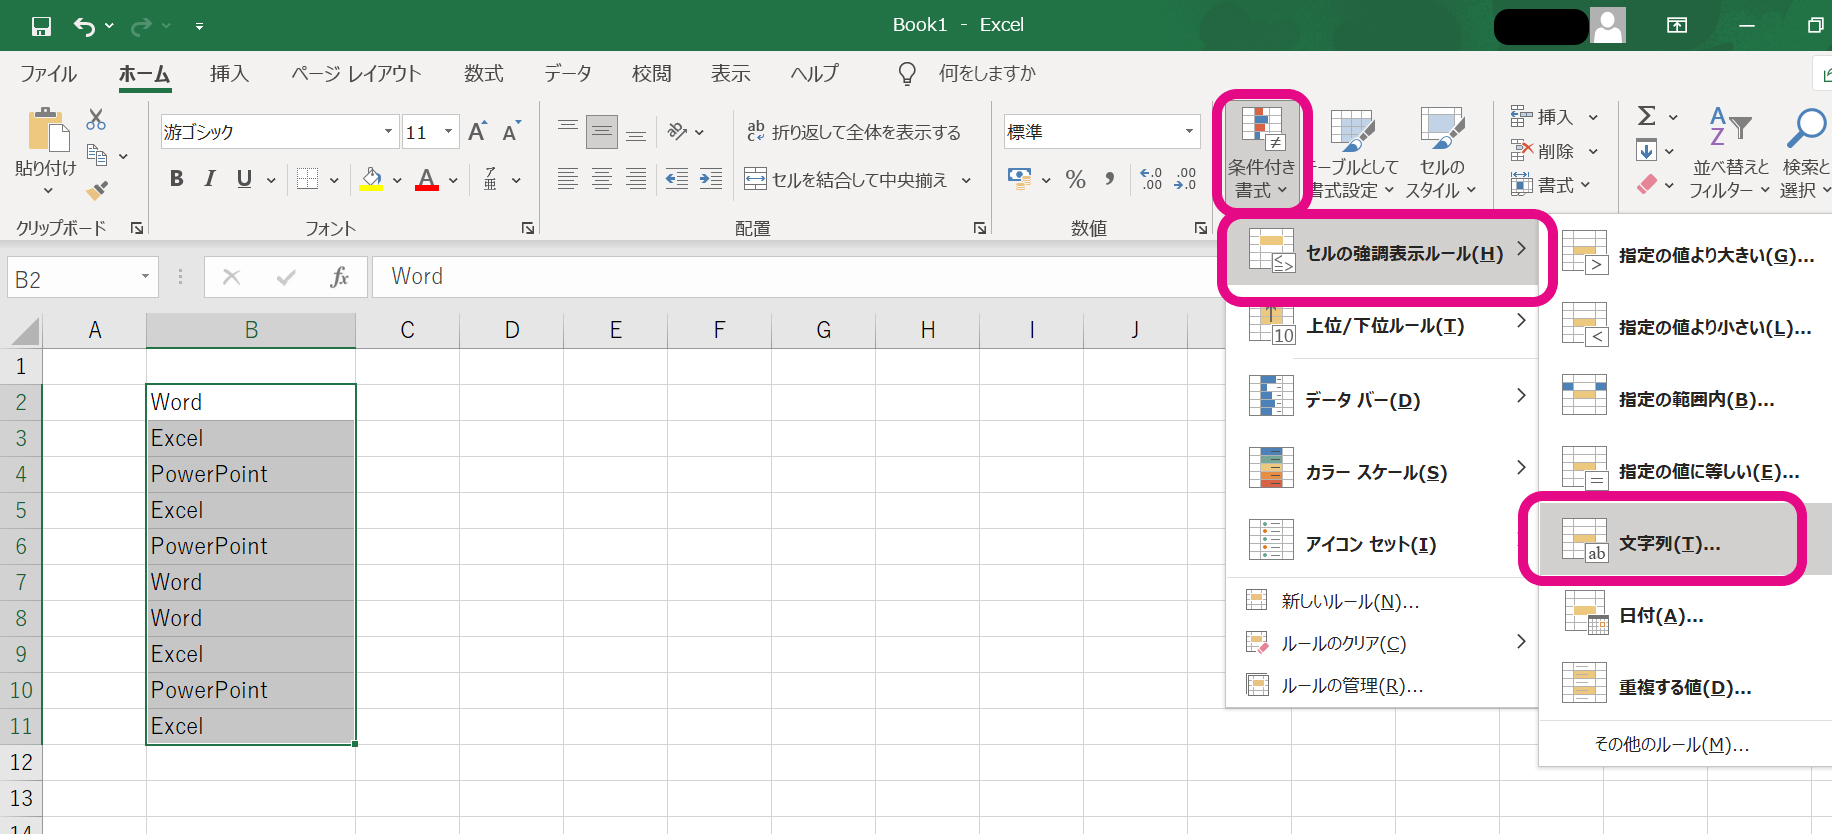Viewport: 1832px width, 834px height.
Task: Choose 指定の値より大きい(G)... rule
Action: click(1685, 255)
